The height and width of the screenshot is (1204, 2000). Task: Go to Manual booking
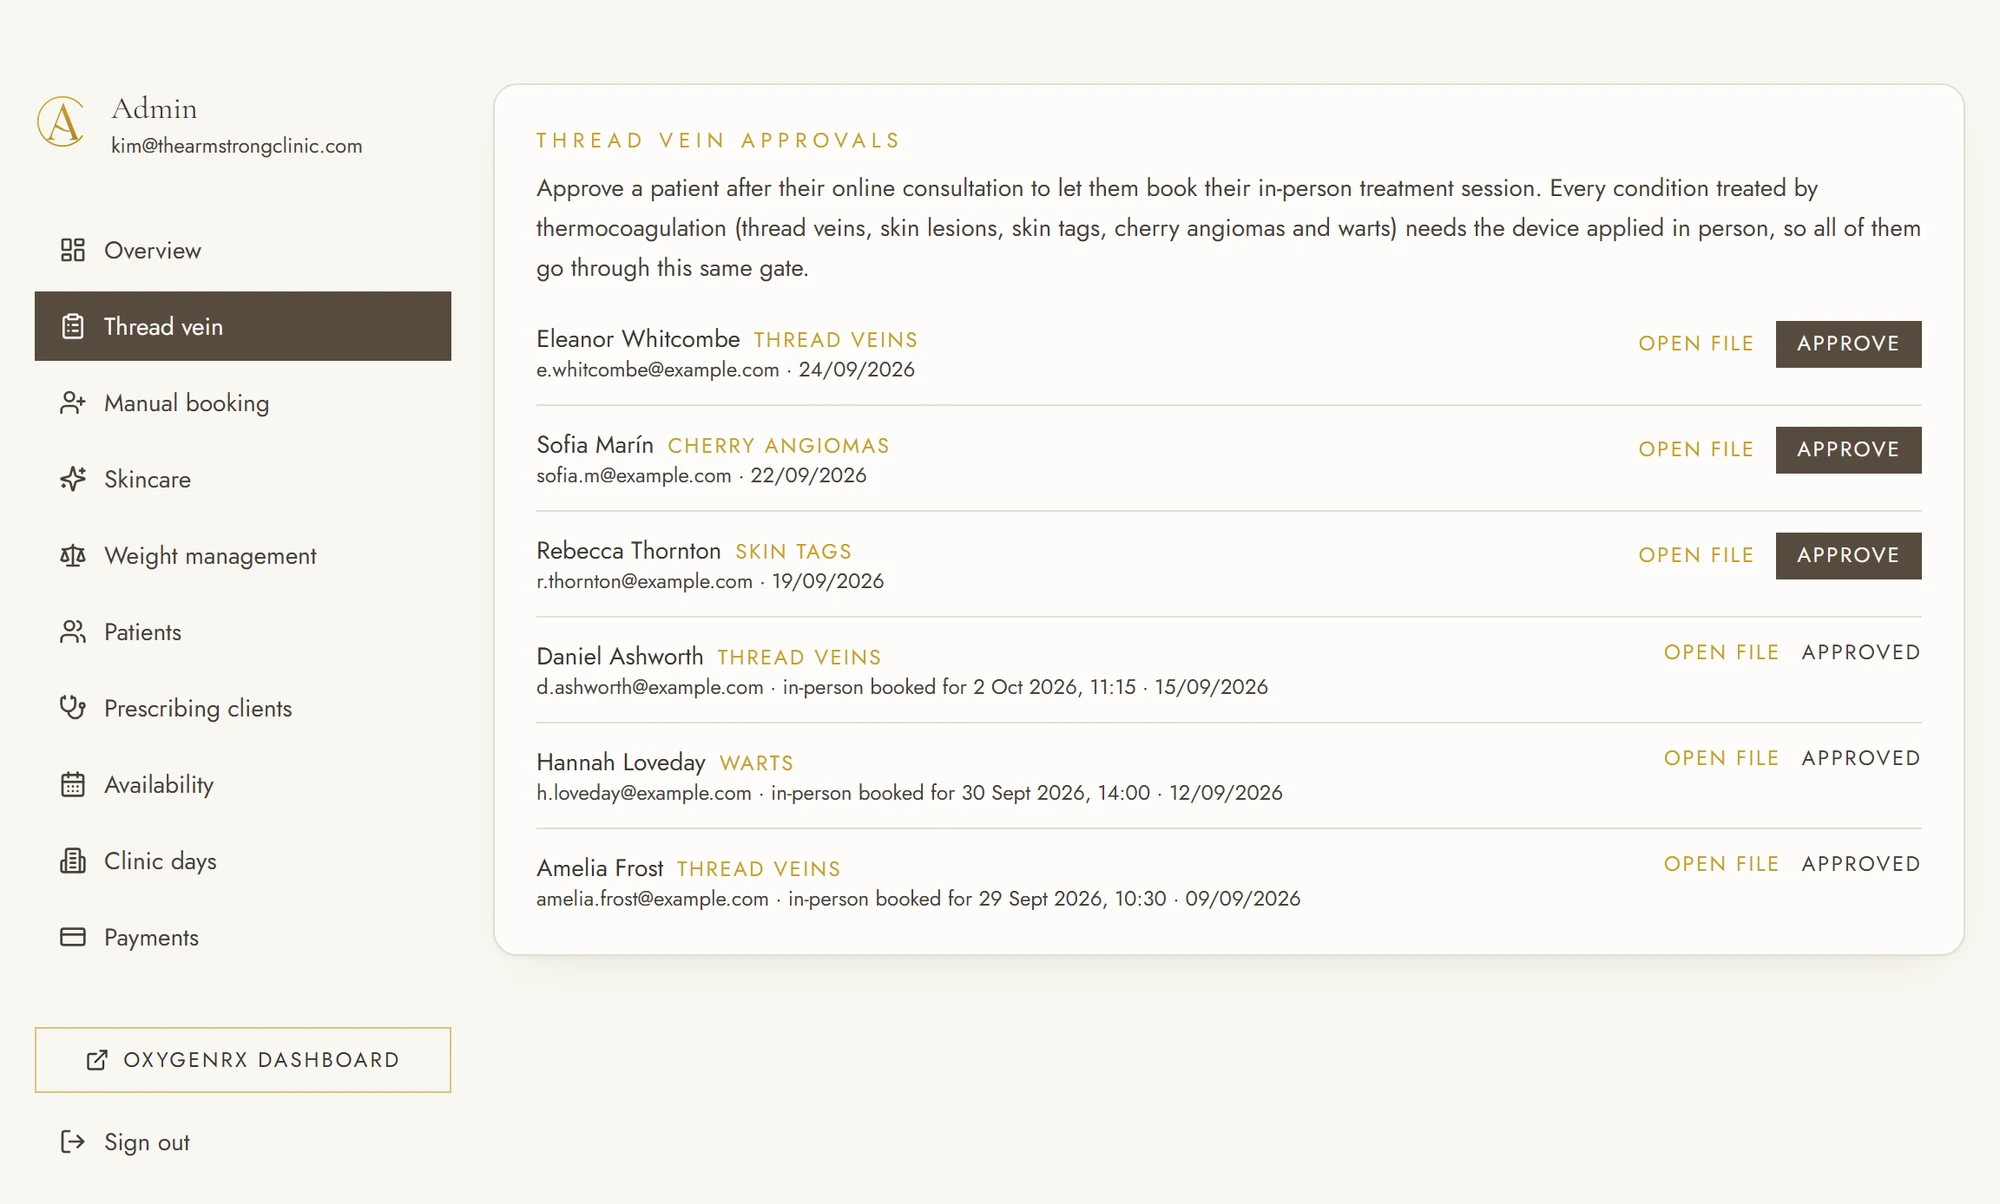click(243, 403)
